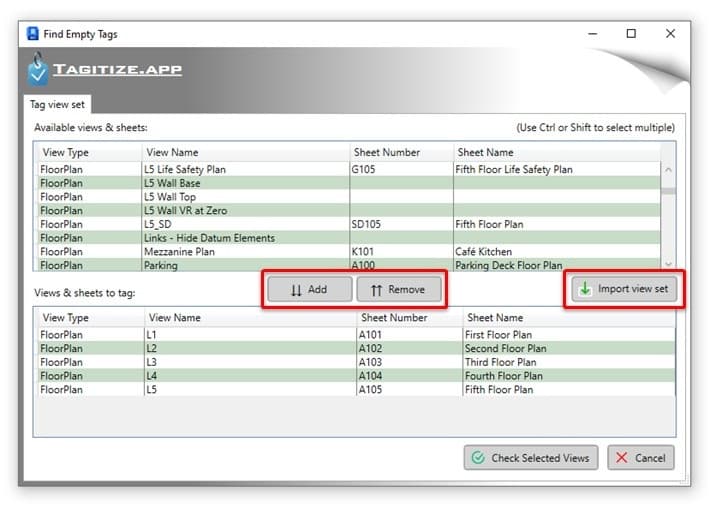Select the L2 row in views to tag
The image size is (712, 510).
pyautogui.click(x=356, y=348)
